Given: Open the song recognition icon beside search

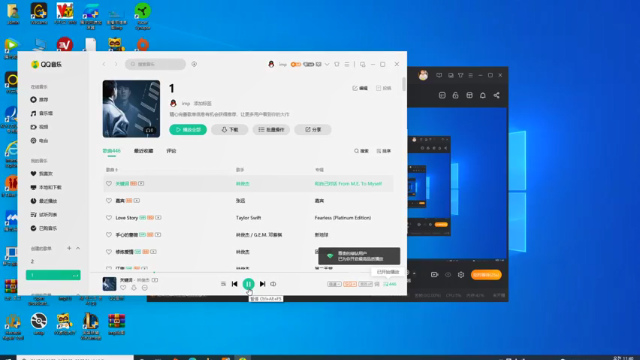Looking at the screenshot, I should [x=194, y=64].
